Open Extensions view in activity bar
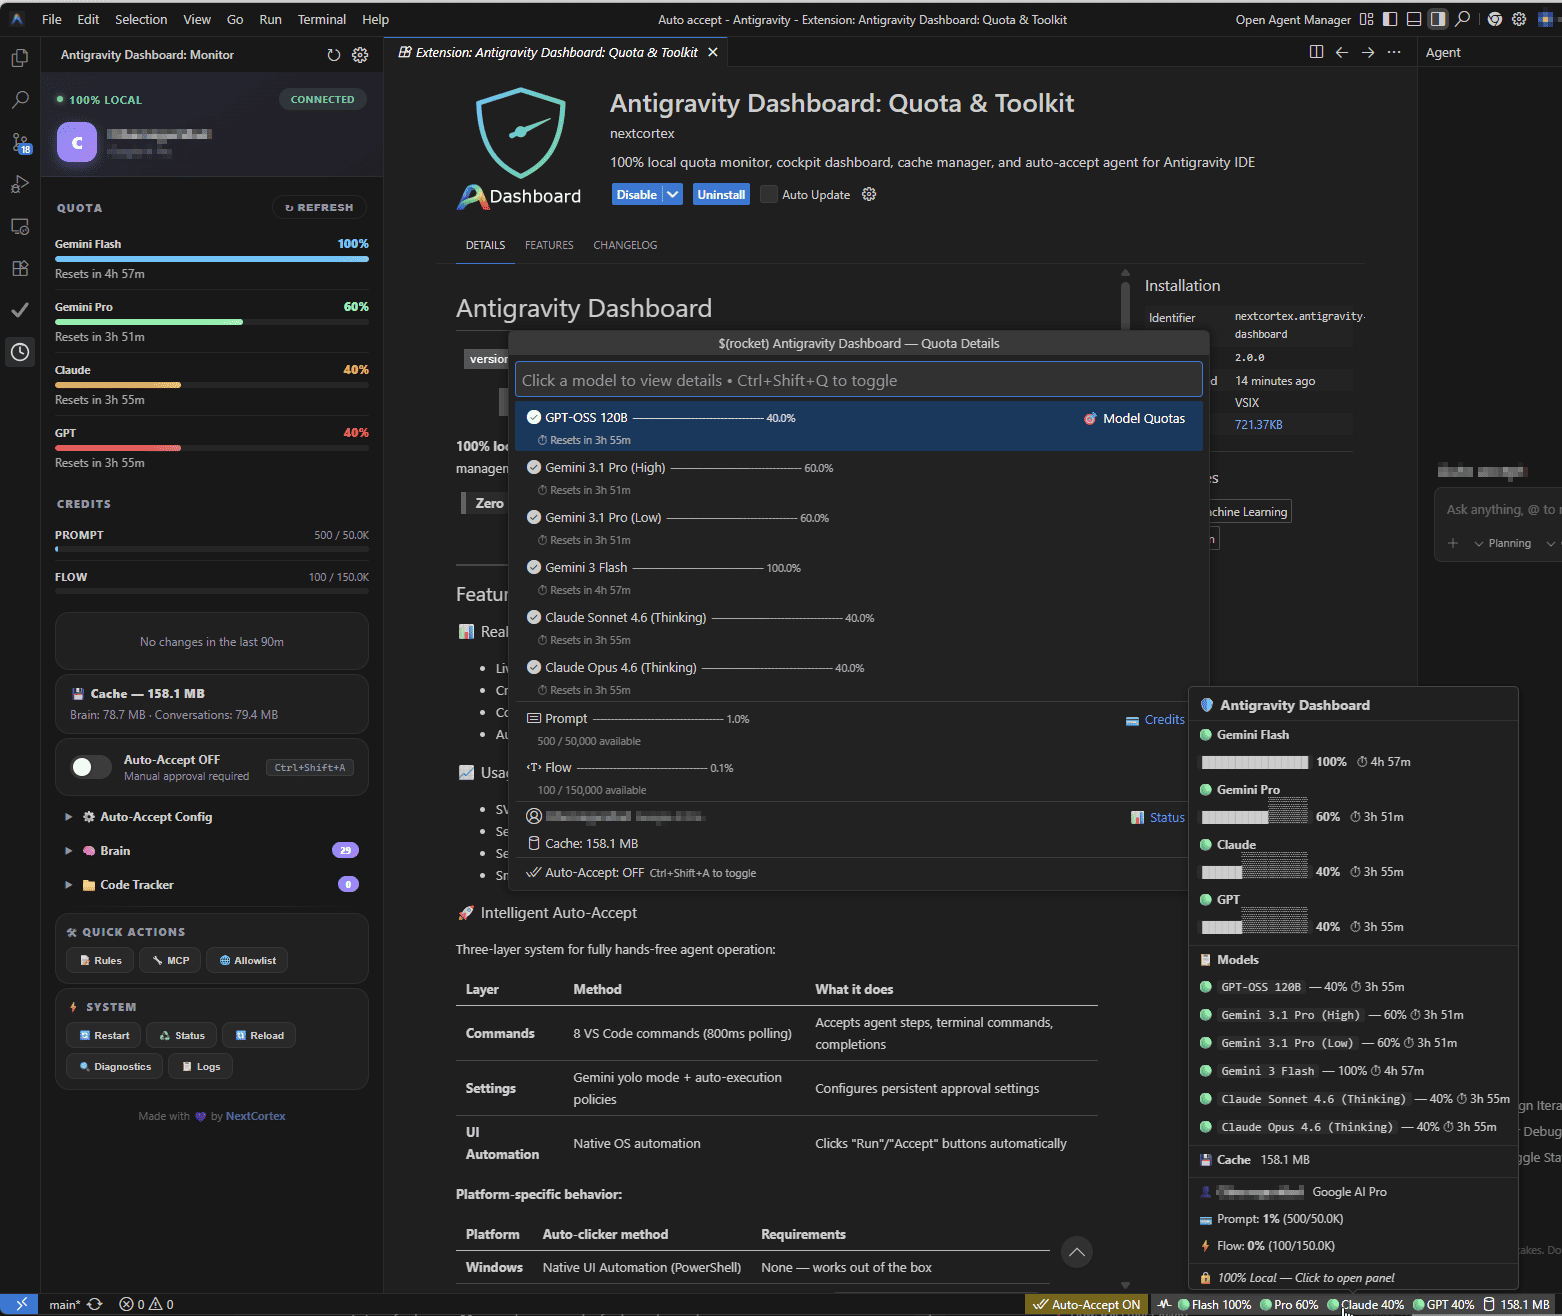1562x1316 pixels. pos(19,268)
